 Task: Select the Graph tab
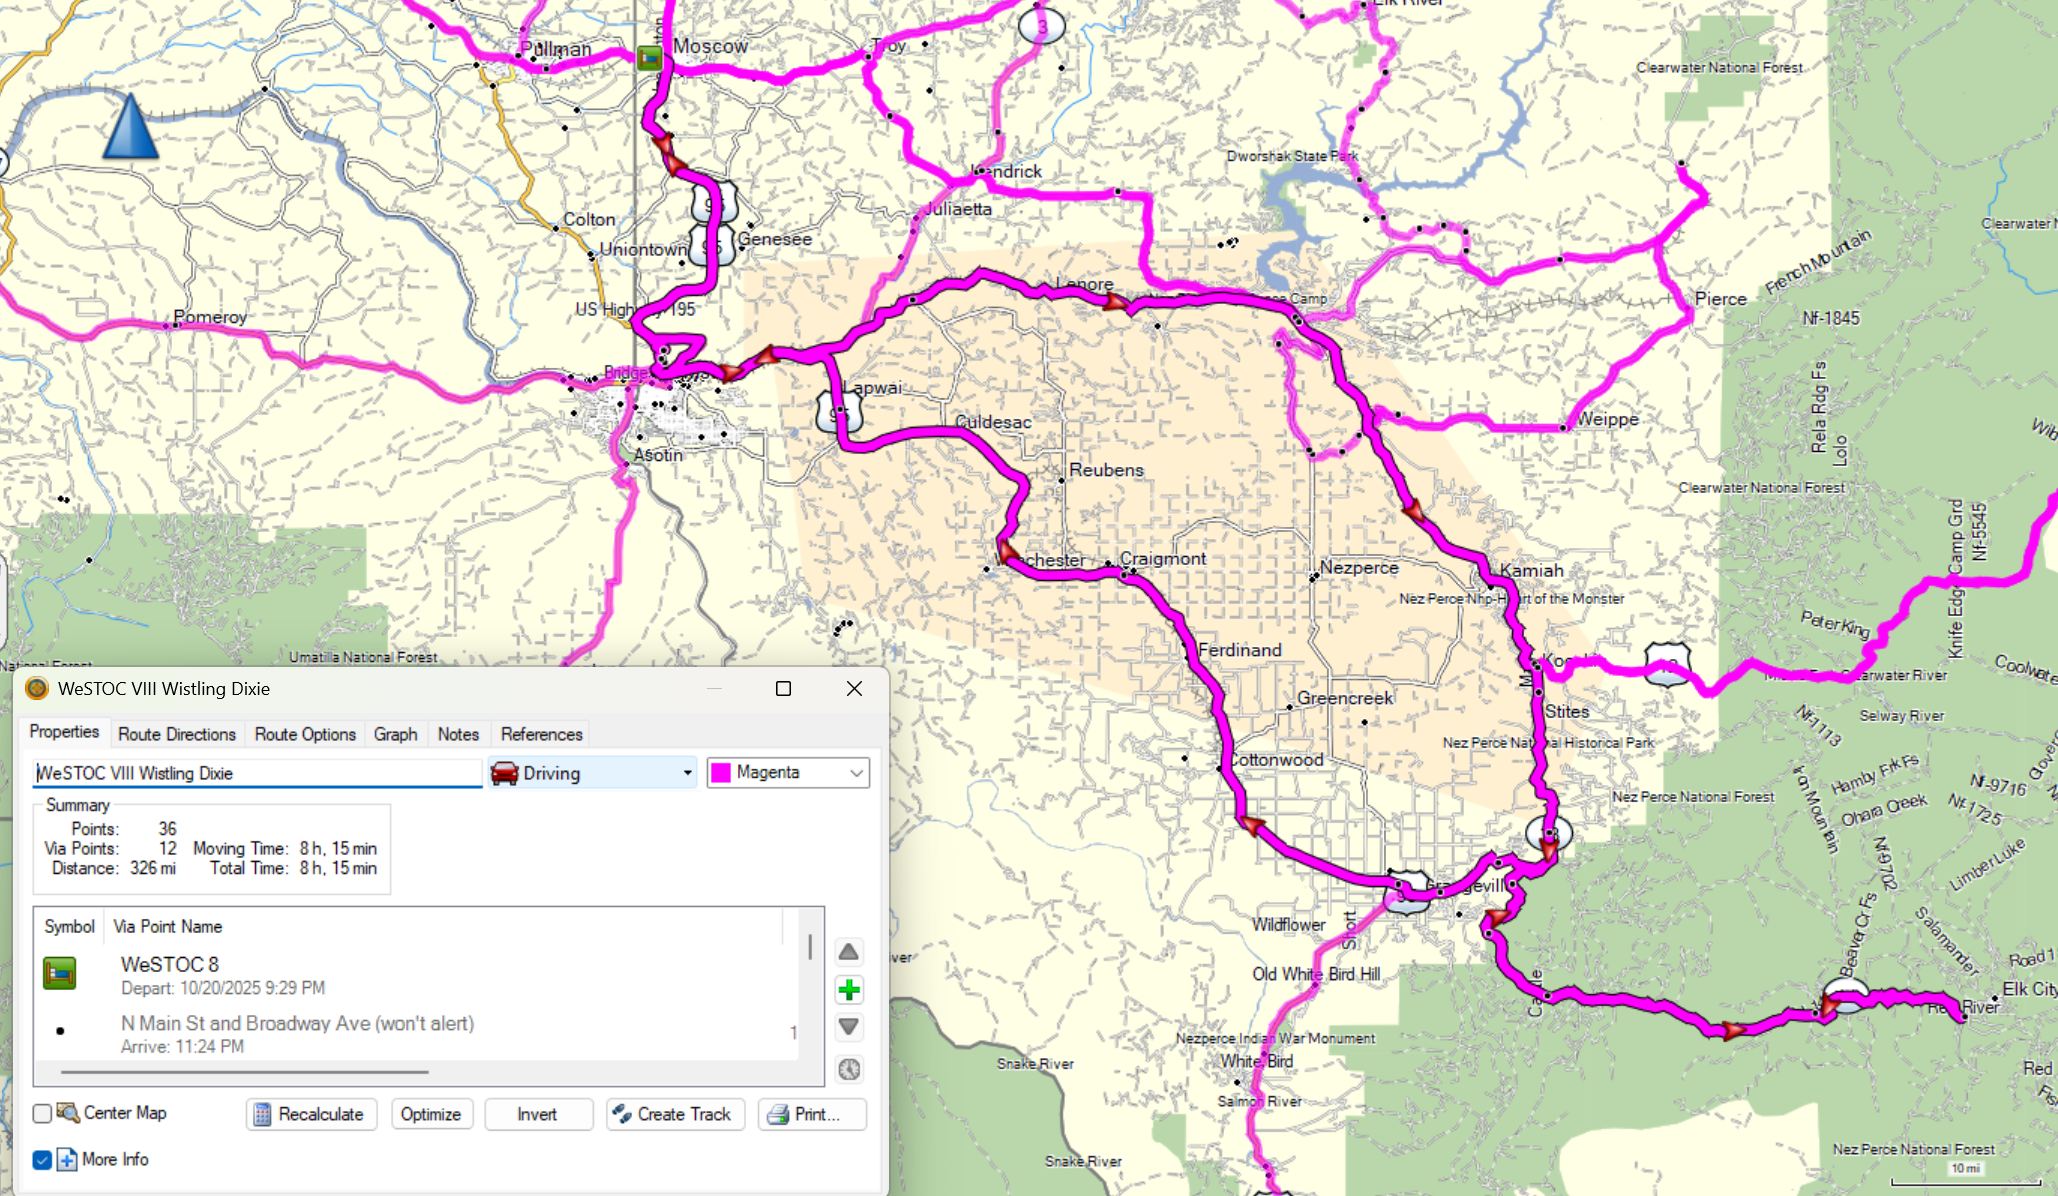click(x=395, y=734)
